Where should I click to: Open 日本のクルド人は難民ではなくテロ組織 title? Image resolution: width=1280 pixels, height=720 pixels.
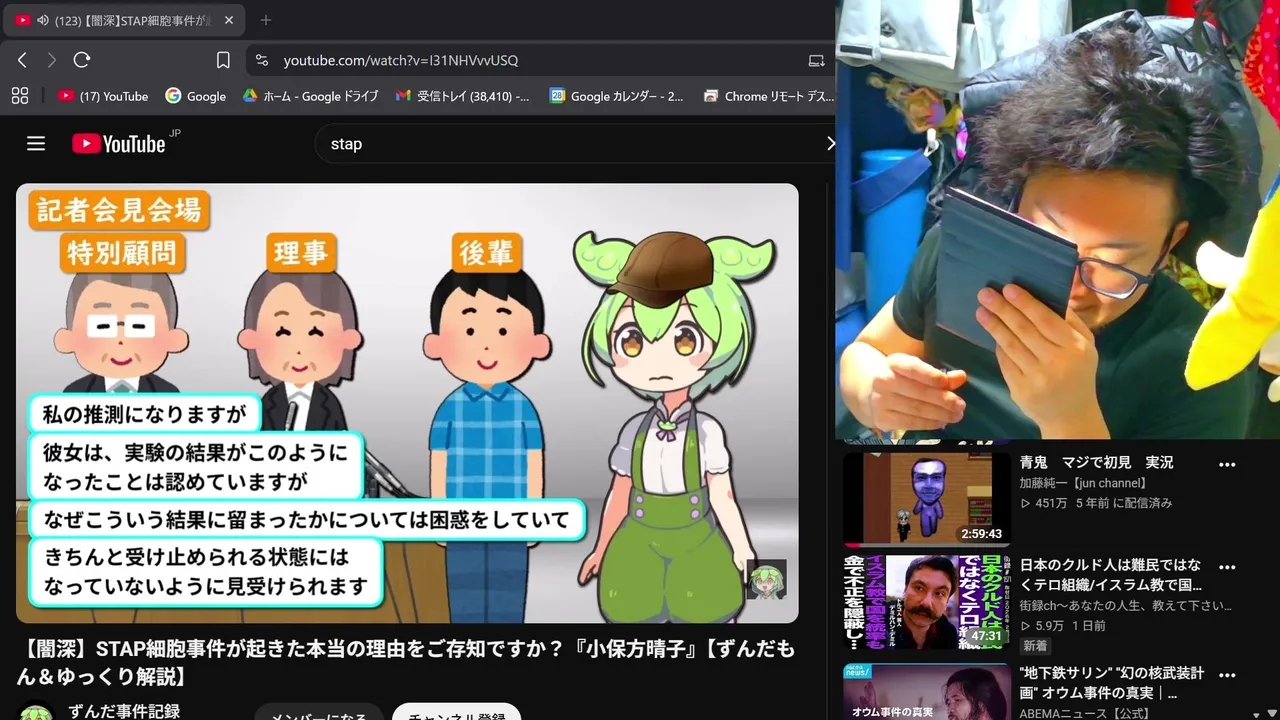(x=1110, y=574)
